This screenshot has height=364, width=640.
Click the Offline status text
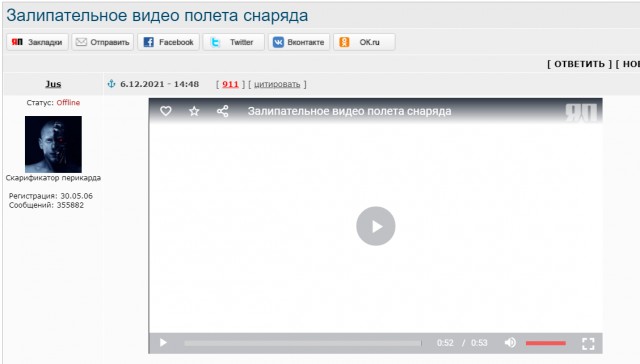[x=68, y=102]
